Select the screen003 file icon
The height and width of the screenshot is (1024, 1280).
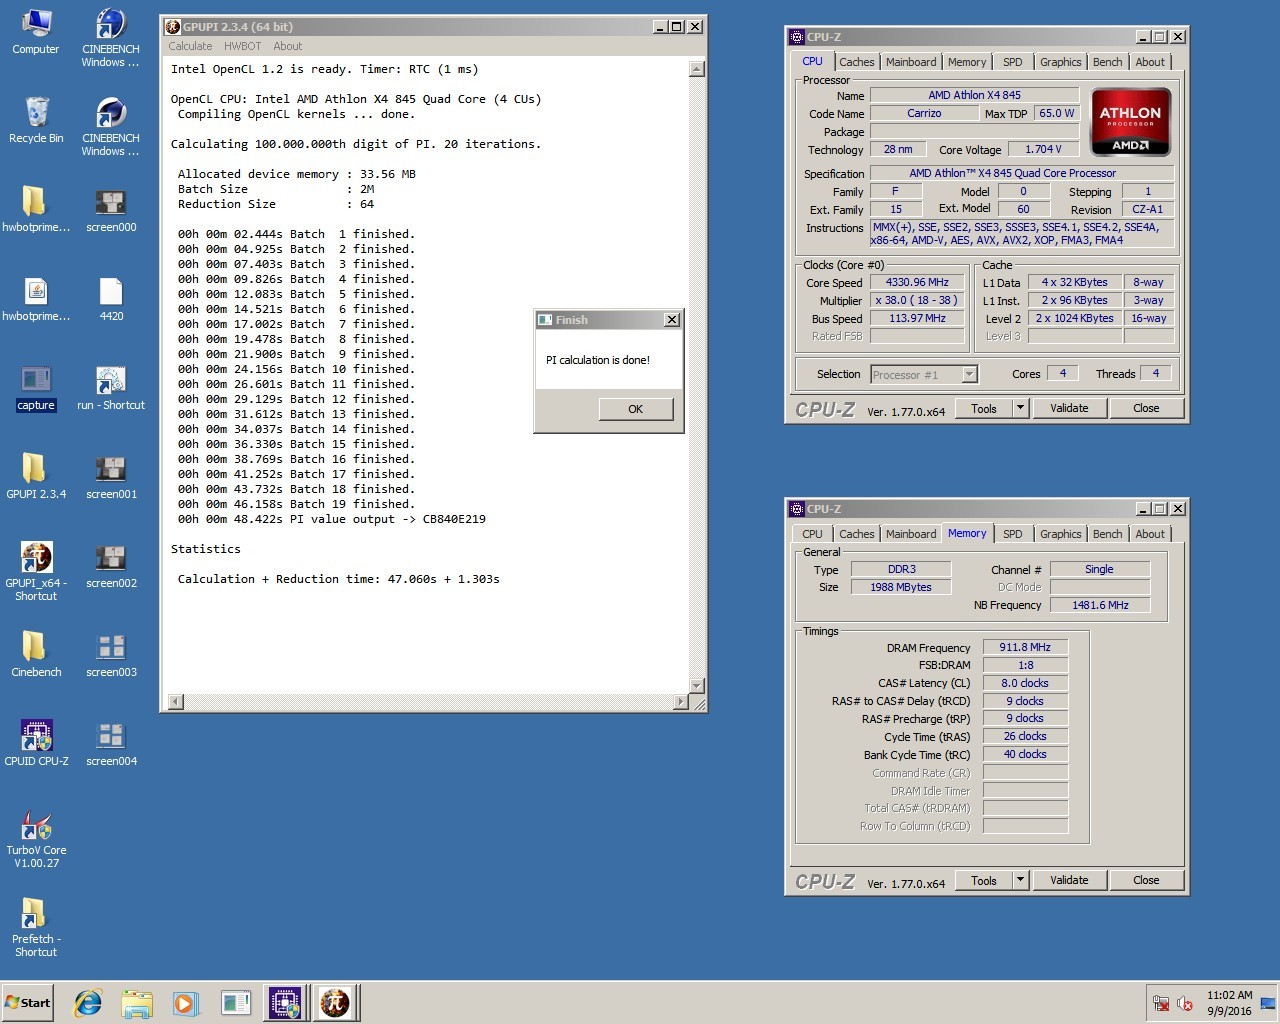pyautogui.click(x=111, y=654)
